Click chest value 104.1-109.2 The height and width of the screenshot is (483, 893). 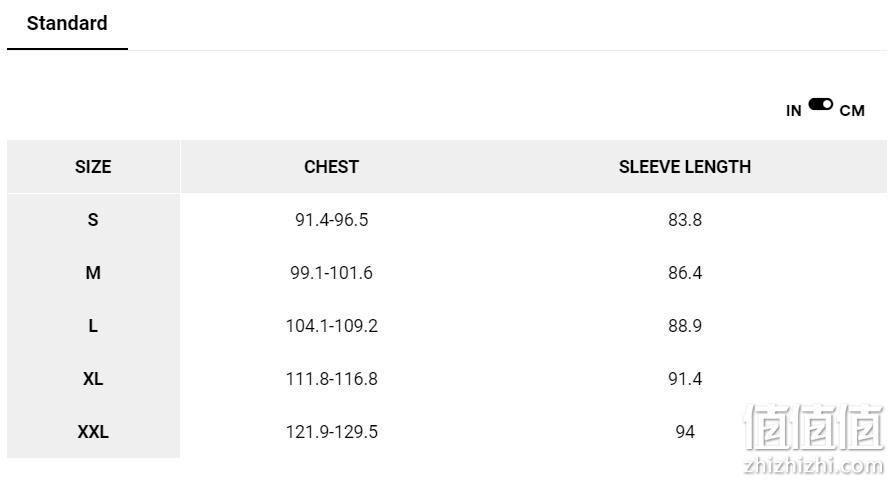click(331, 326)
